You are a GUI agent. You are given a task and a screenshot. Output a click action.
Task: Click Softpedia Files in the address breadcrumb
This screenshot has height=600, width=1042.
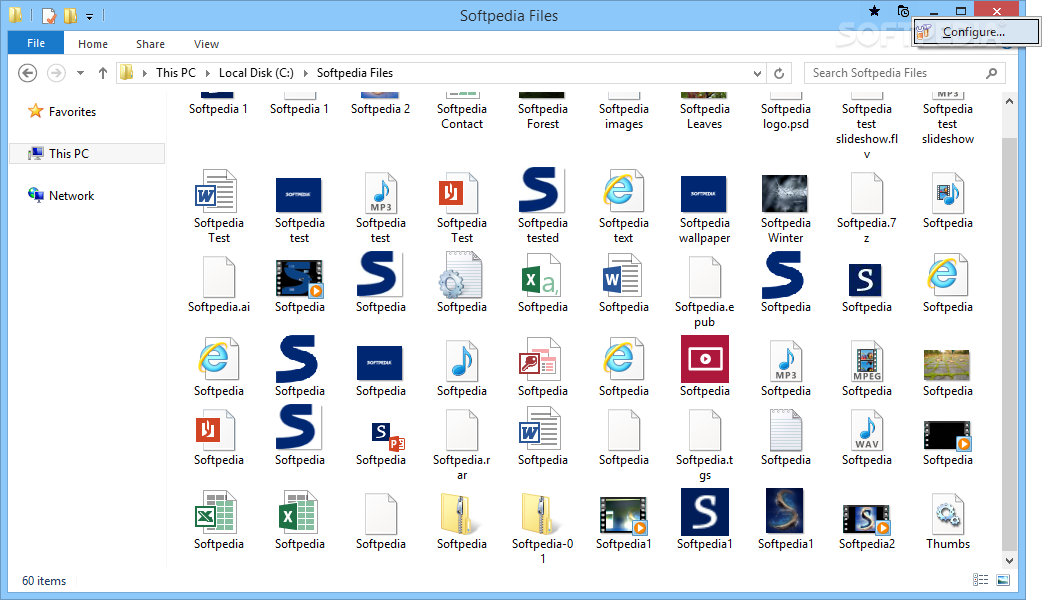click(354, 73)
